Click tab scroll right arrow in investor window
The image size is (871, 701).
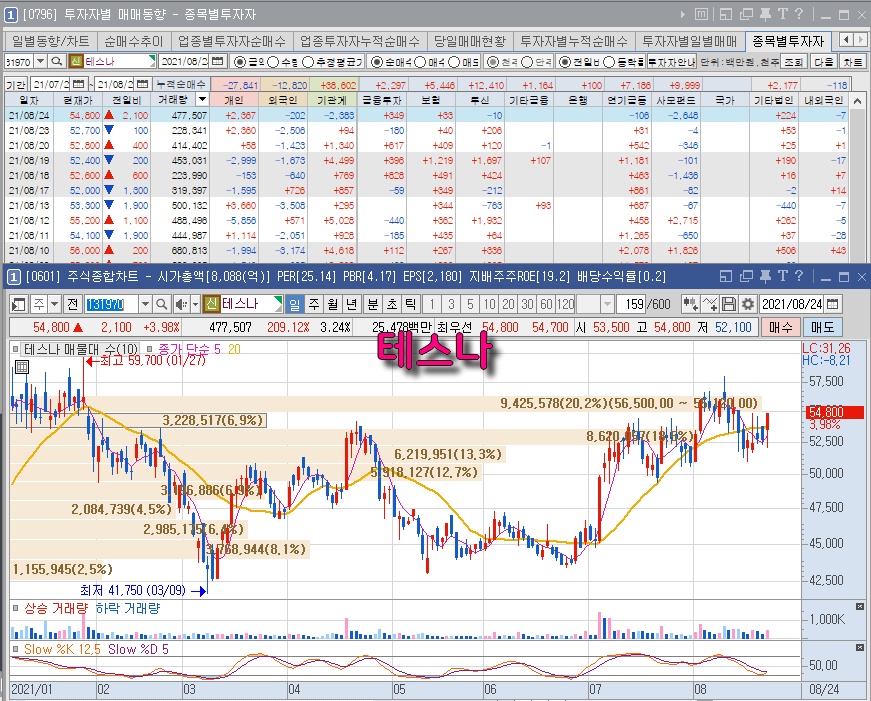coord(860,39)
